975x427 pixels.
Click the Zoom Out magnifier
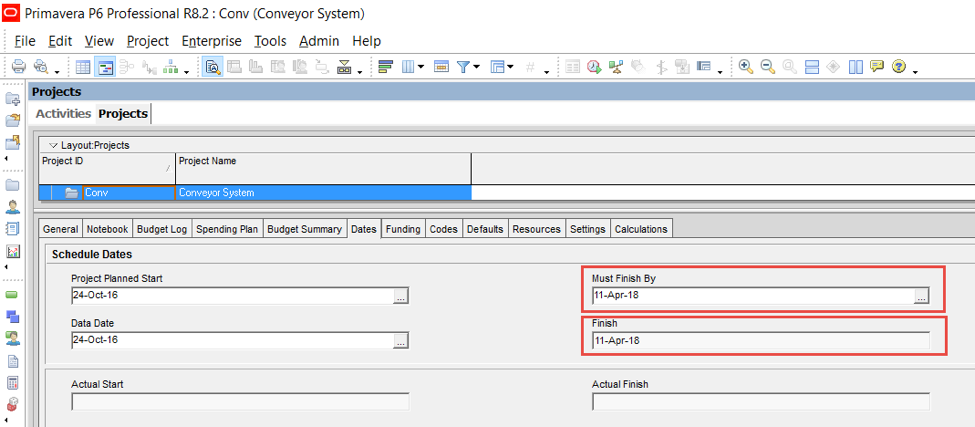tap(767, 67)
